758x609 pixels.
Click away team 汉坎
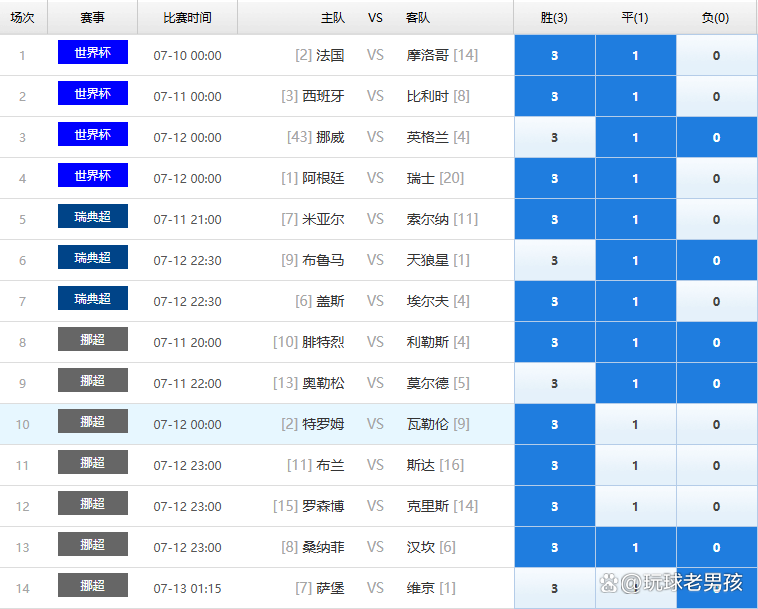click(421, 547)
